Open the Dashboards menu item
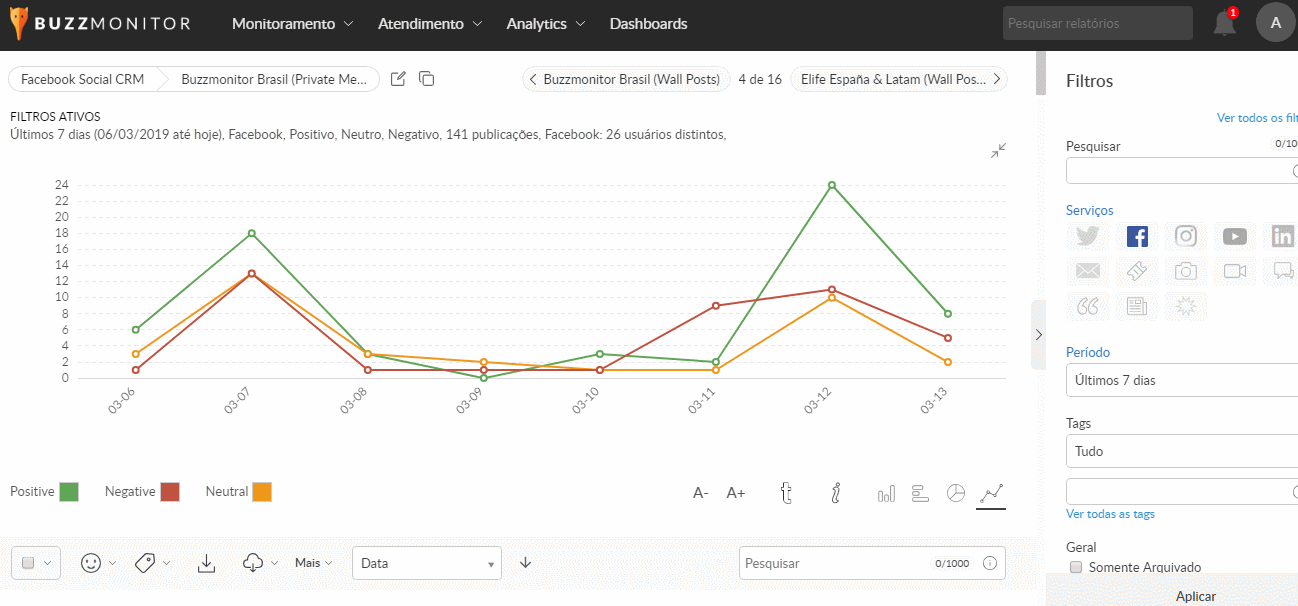 [x=648, y=24]
